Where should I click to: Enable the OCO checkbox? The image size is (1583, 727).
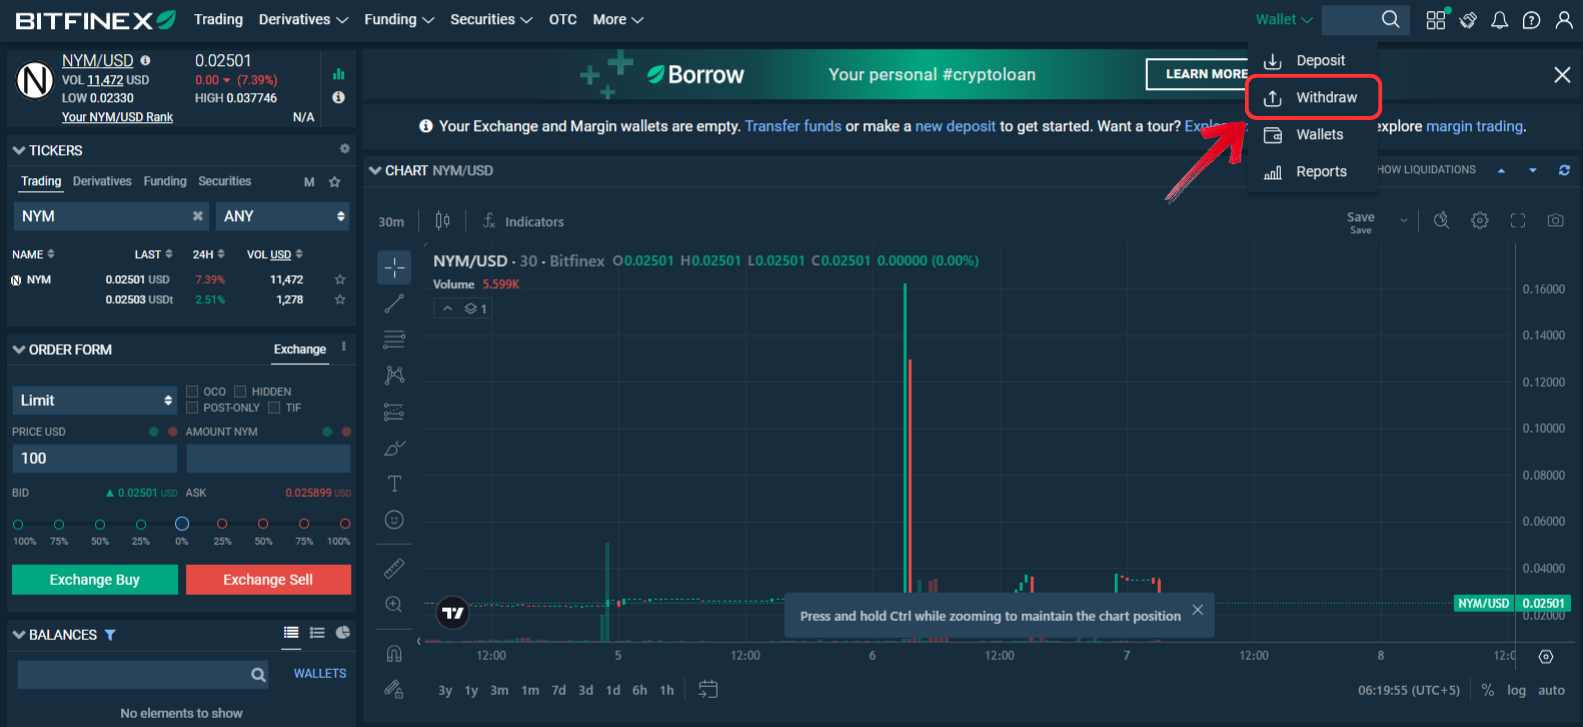[x=192, y=391]
